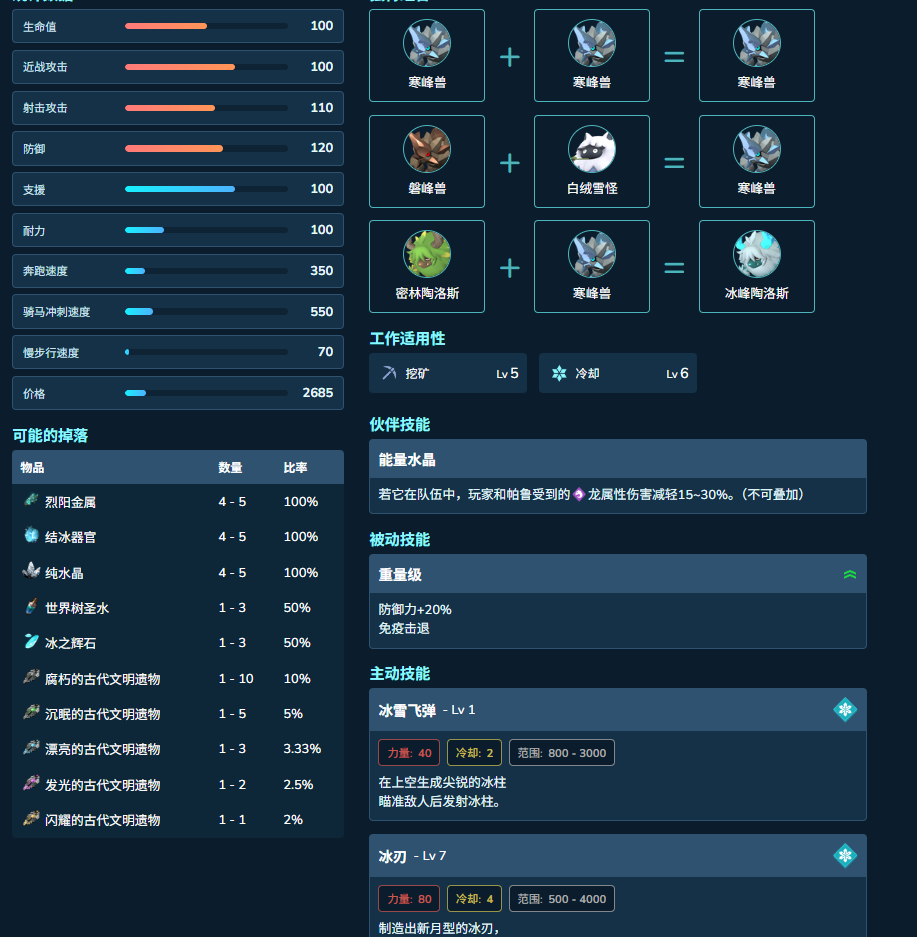Click the 密林陶洛斯 pal icon
The width and height of the screenshot is (917, 937).
[427, 255]
